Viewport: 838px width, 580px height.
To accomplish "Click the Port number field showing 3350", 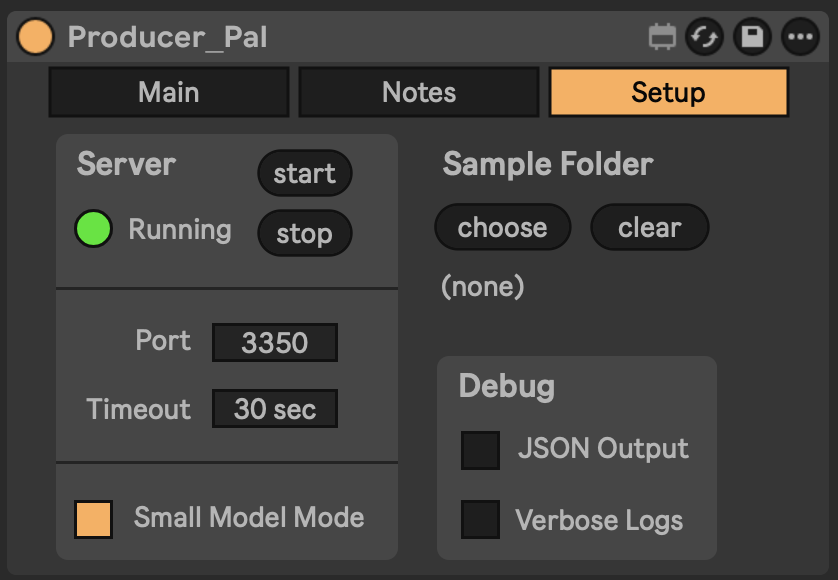I will tap(274, 342).
